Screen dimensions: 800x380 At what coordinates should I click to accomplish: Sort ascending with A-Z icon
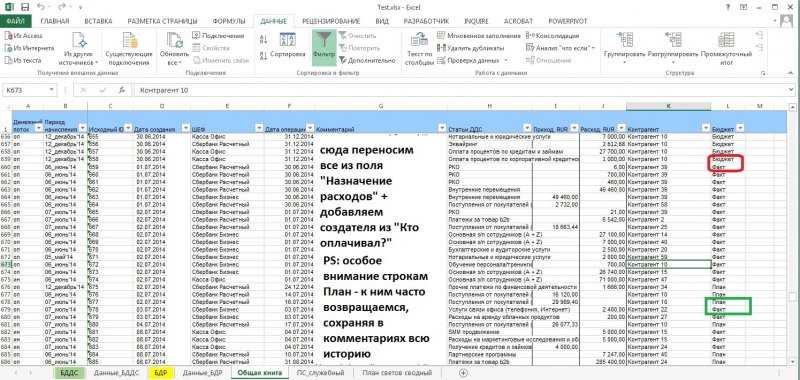point(264,39)
